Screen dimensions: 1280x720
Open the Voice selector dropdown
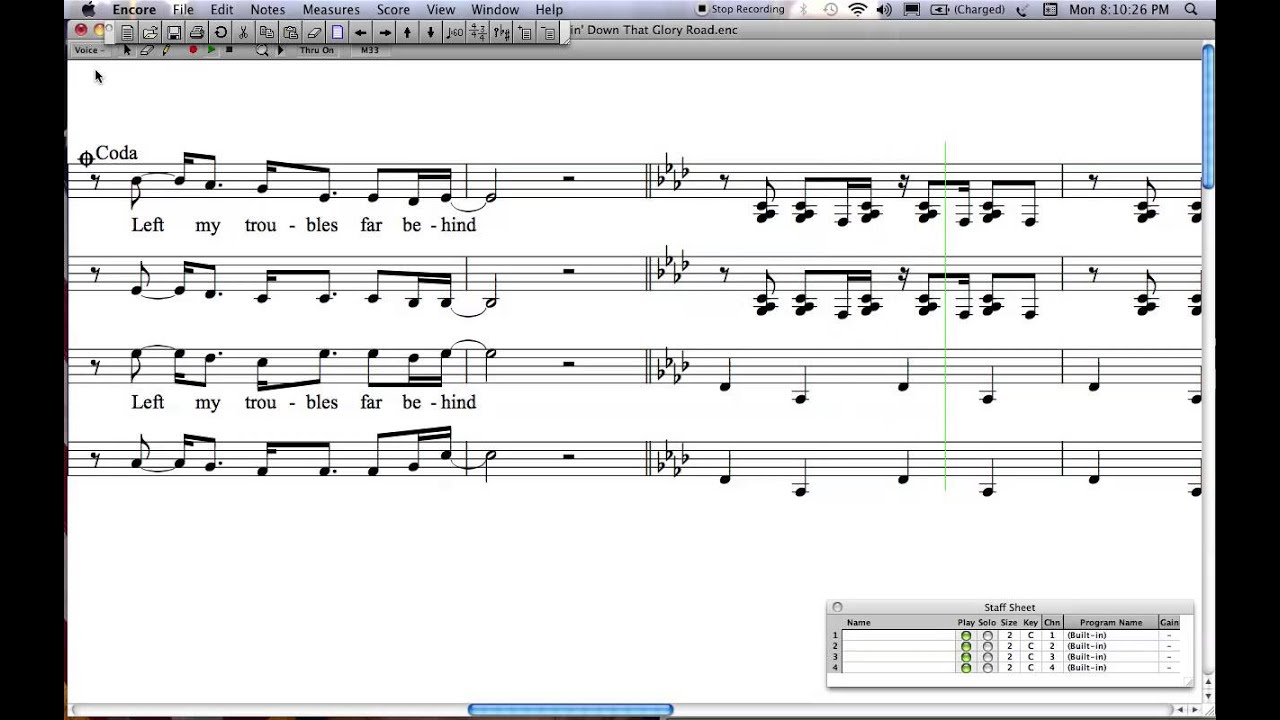(88, 50)
